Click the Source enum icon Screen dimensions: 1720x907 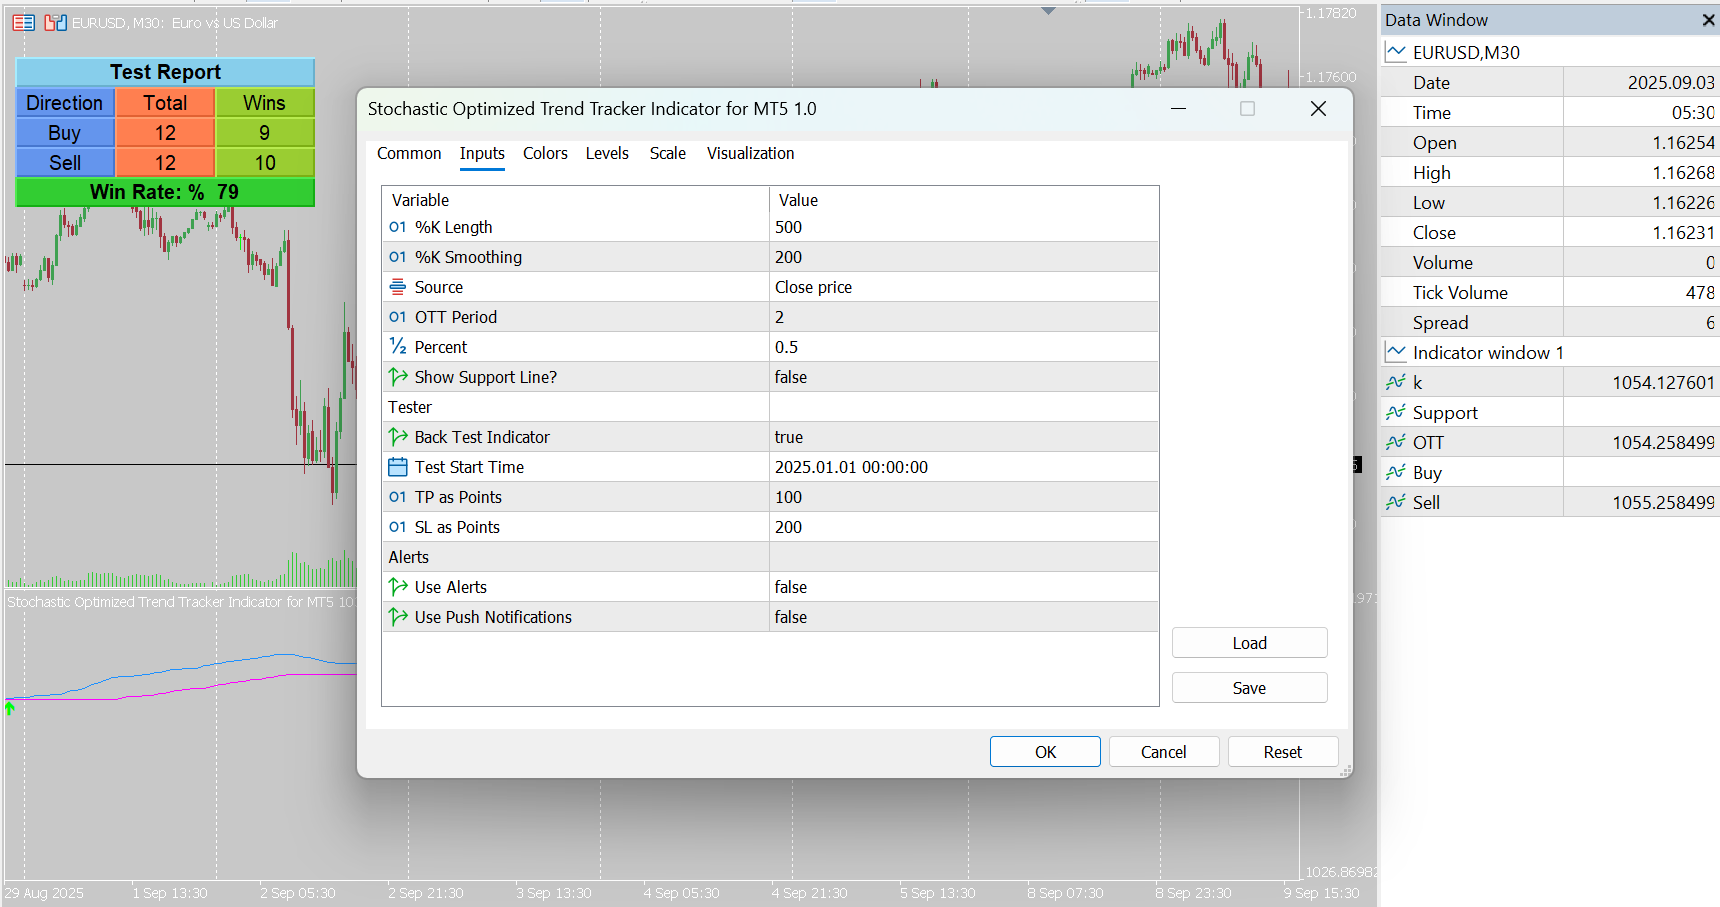pyautogui.click(x=398, y=287)
